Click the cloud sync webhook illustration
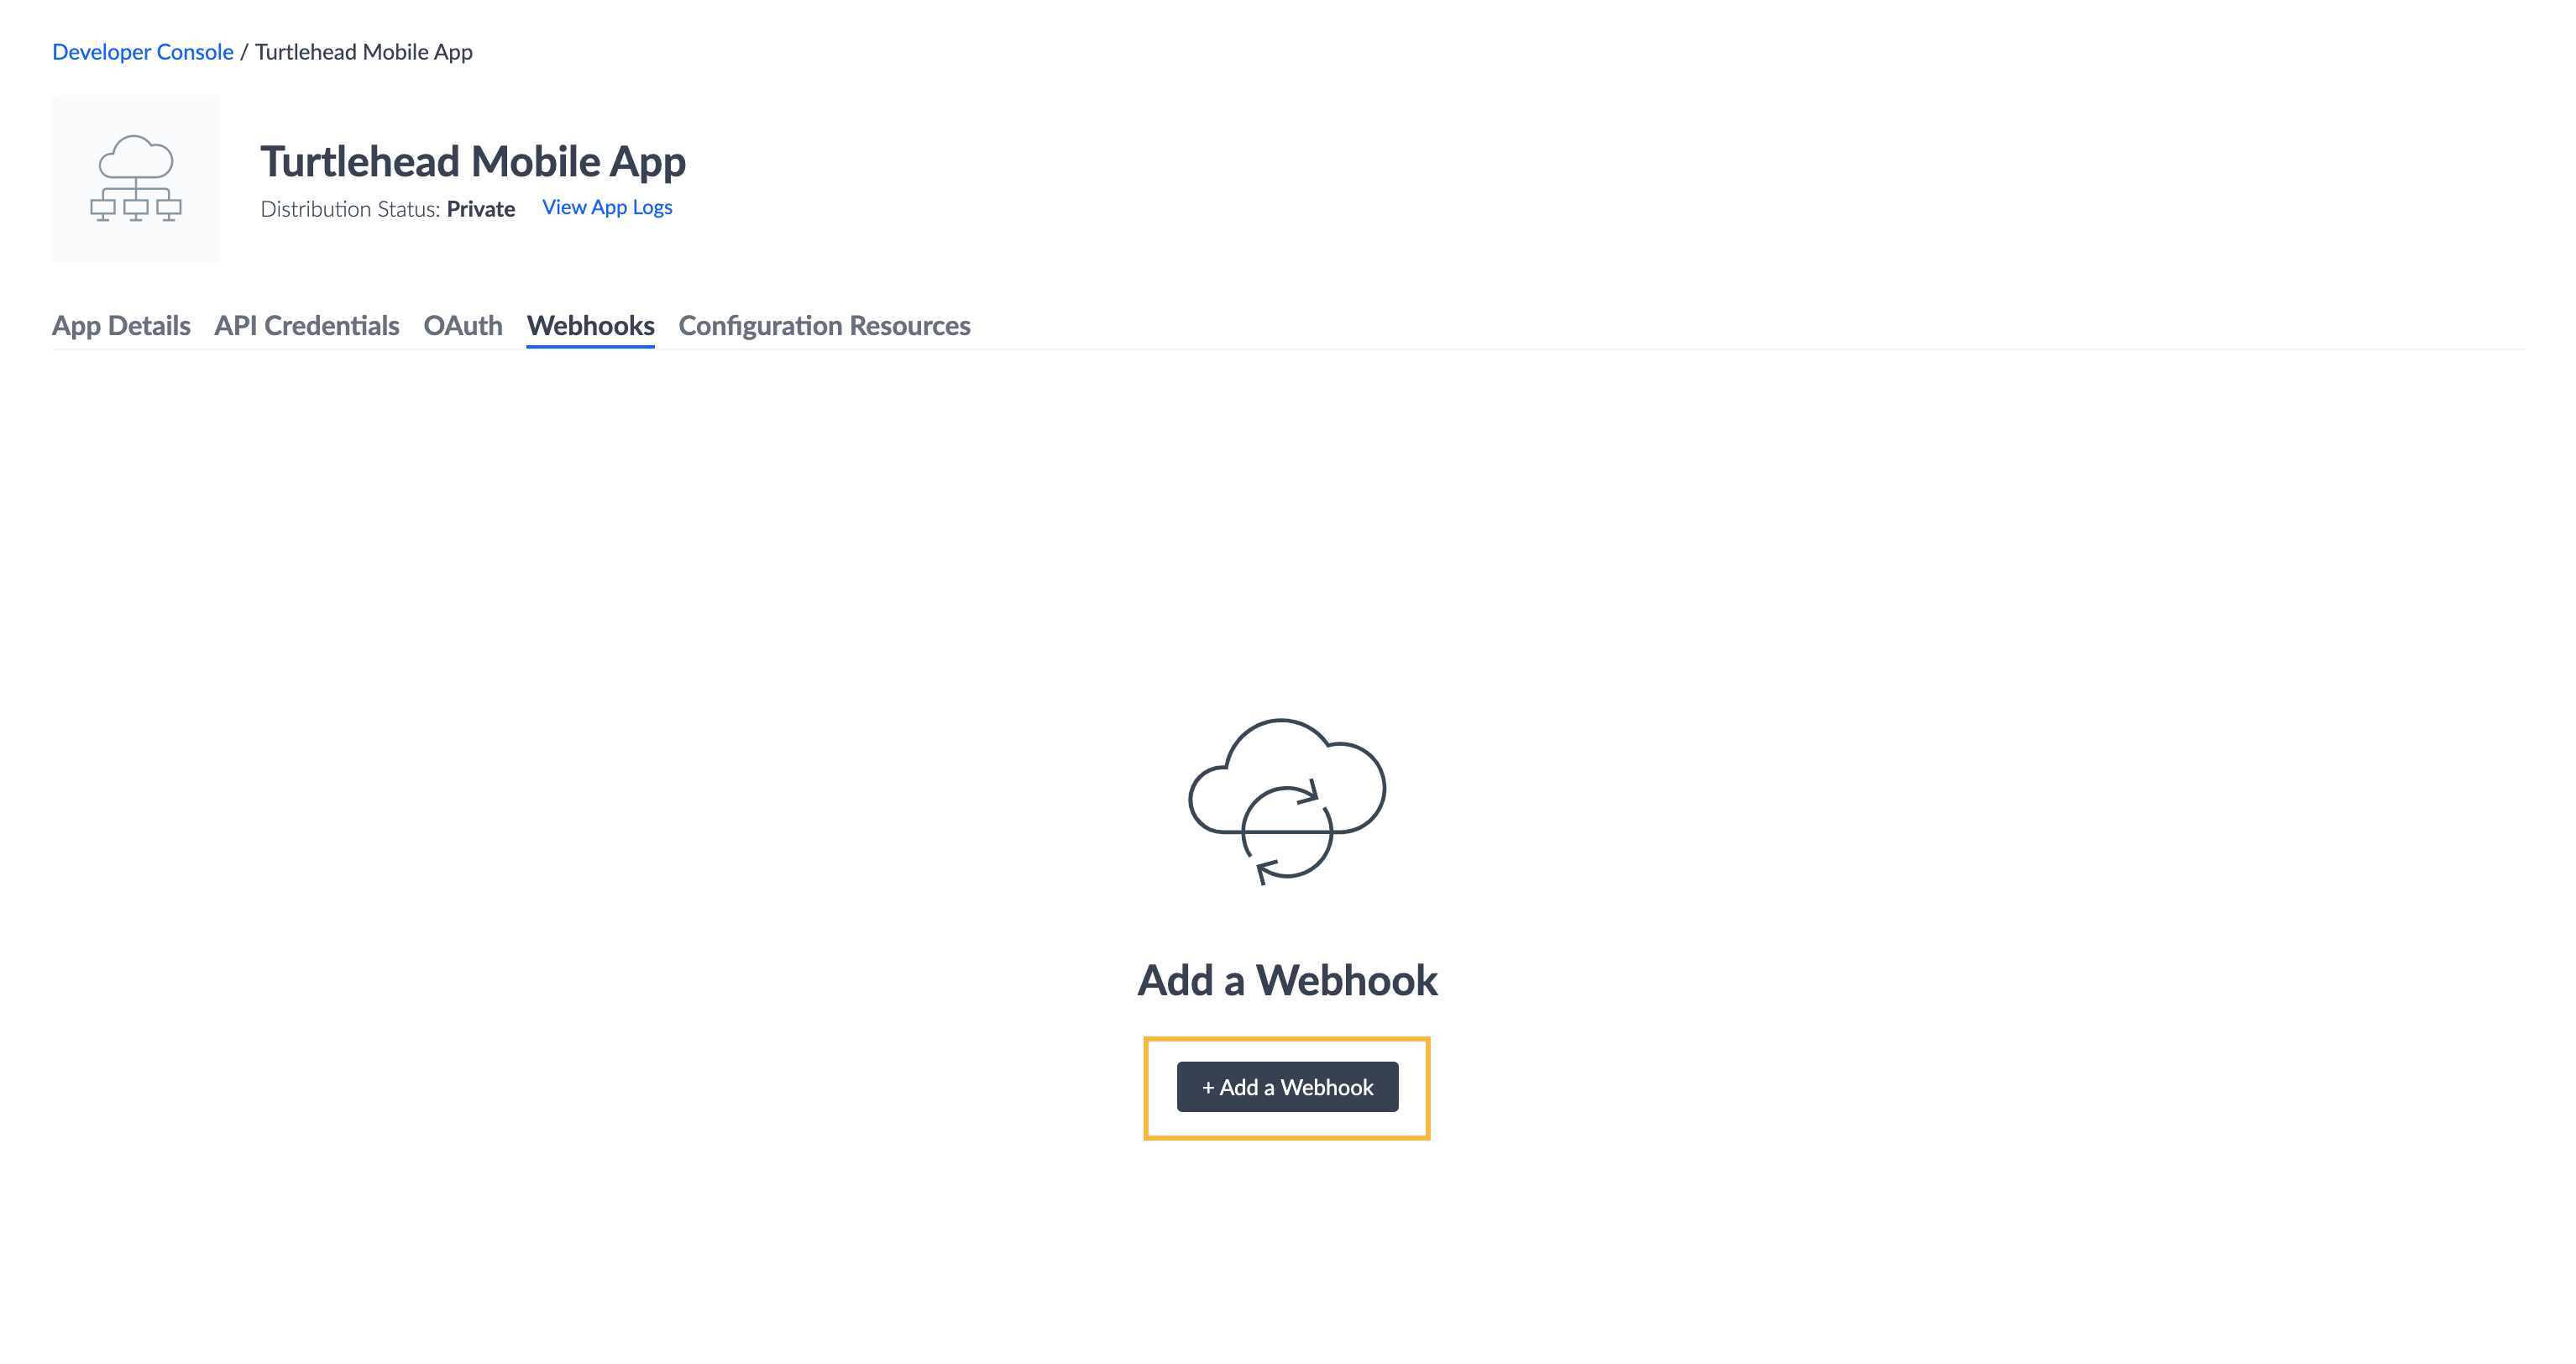Image resolution: width=2576 pixels, height=1364 pixels. coord(1287,801)
